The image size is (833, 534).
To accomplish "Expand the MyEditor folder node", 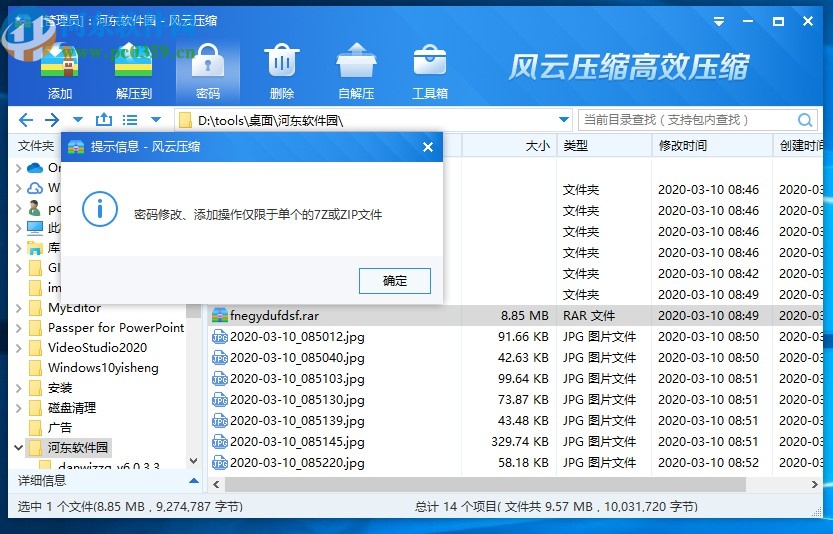I will point(19,308).
